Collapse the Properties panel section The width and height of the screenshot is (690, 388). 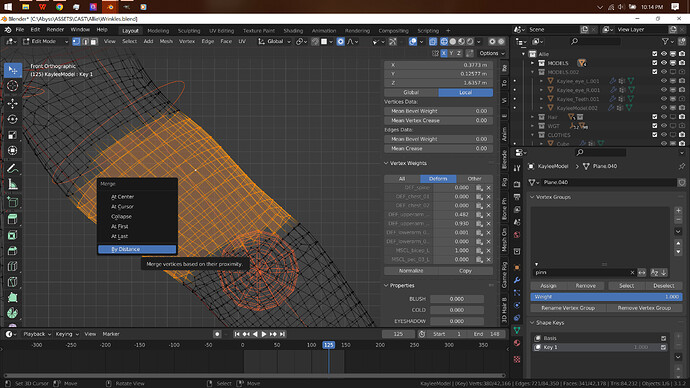tap(386, 286)
